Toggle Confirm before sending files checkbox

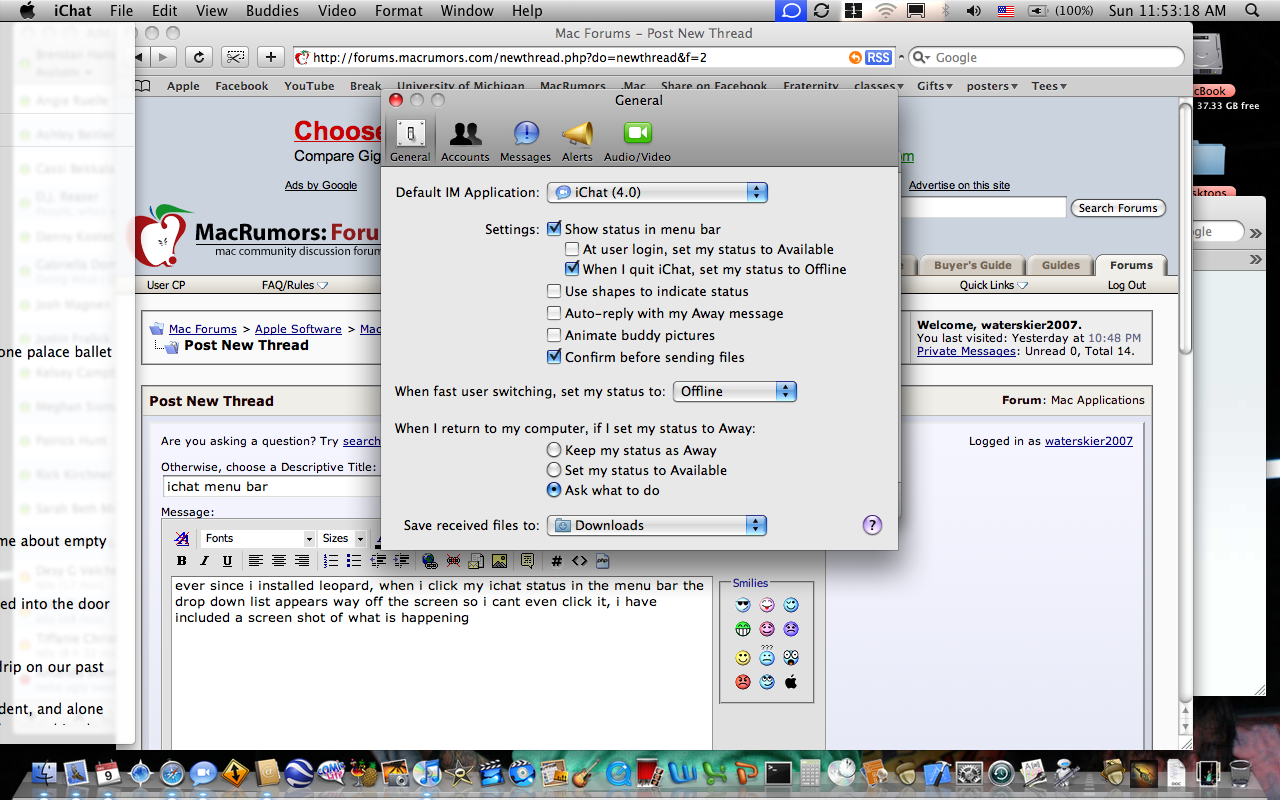[x=554, y=357]
